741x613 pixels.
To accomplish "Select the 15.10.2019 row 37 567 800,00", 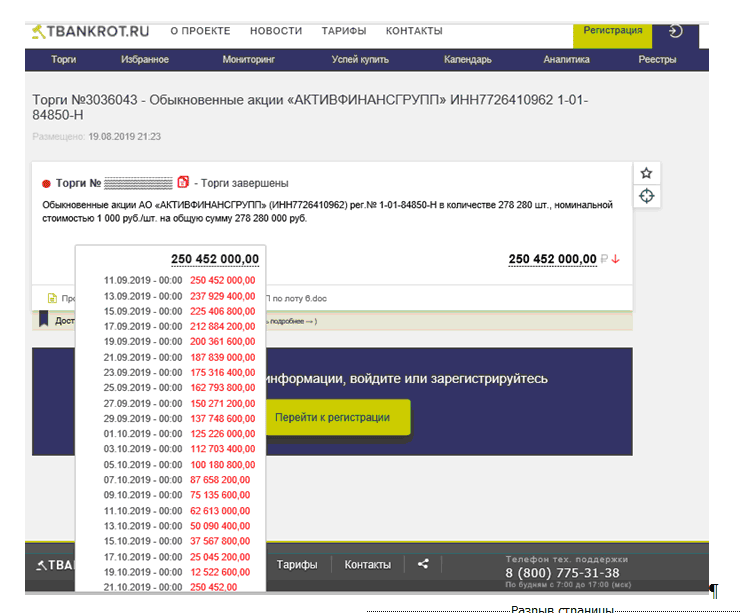I will (177, 541).
